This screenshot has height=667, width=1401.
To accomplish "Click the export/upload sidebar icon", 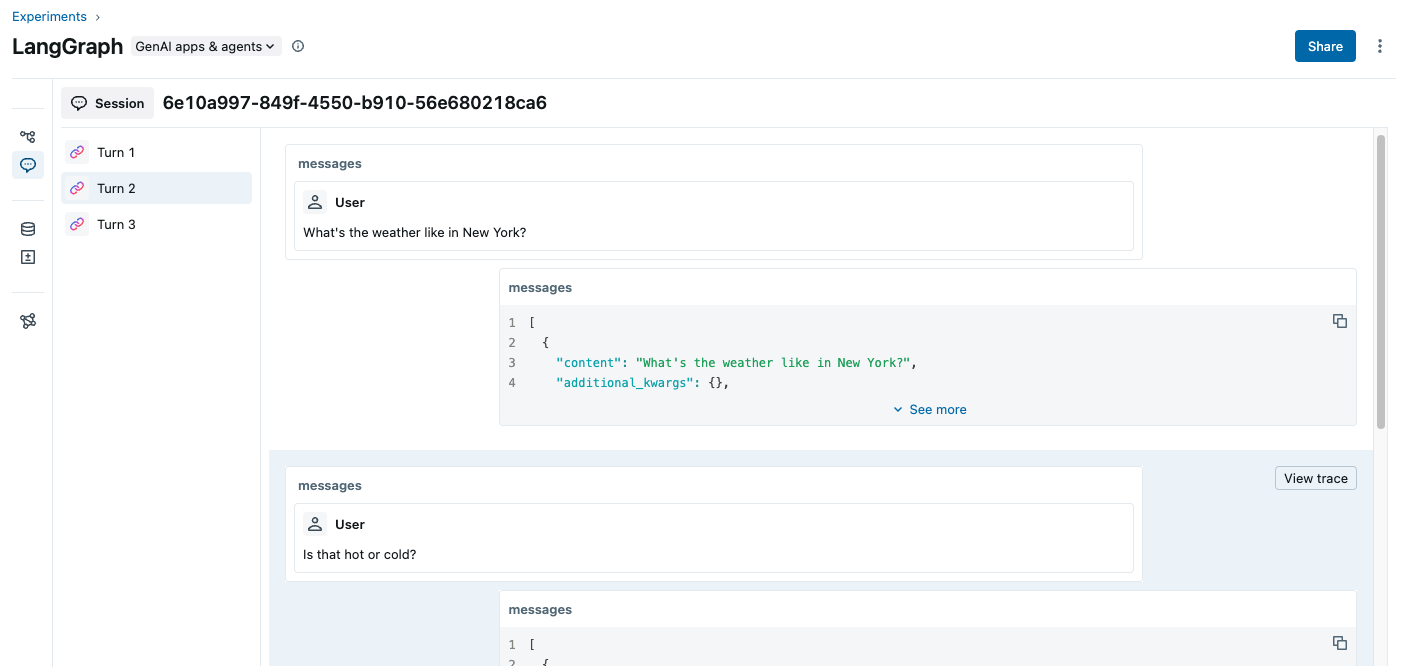I will pos(27,257).
